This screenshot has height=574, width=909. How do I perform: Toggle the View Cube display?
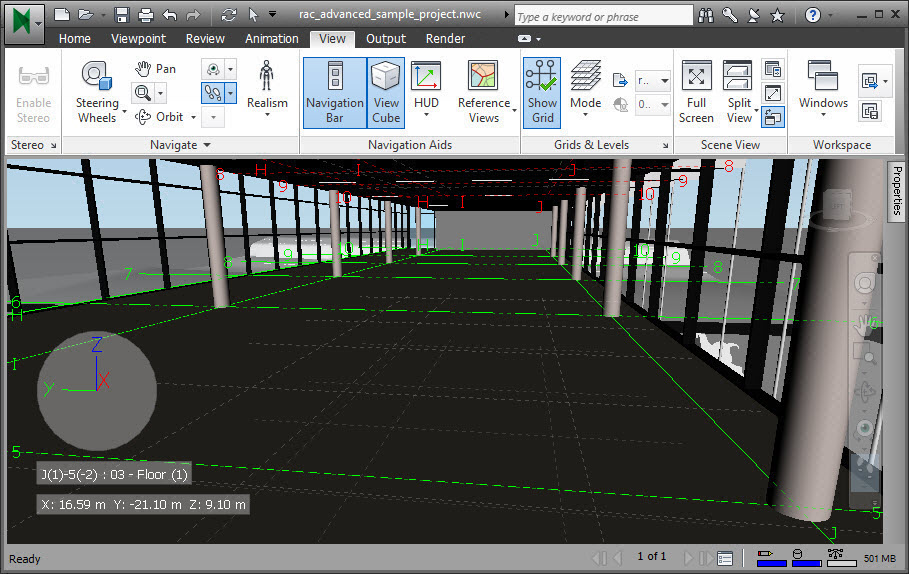click(386, 93)
